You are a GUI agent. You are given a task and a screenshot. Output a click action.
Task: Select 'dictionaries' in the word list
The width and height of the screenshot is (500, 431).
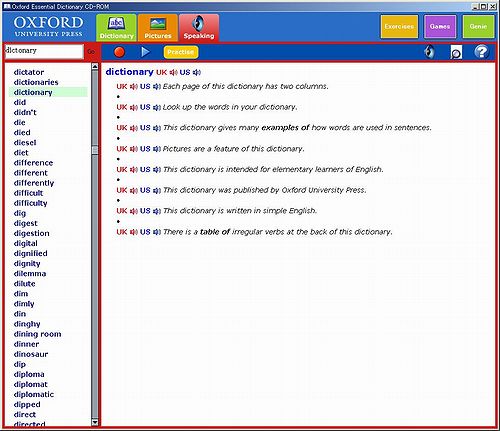36,82
